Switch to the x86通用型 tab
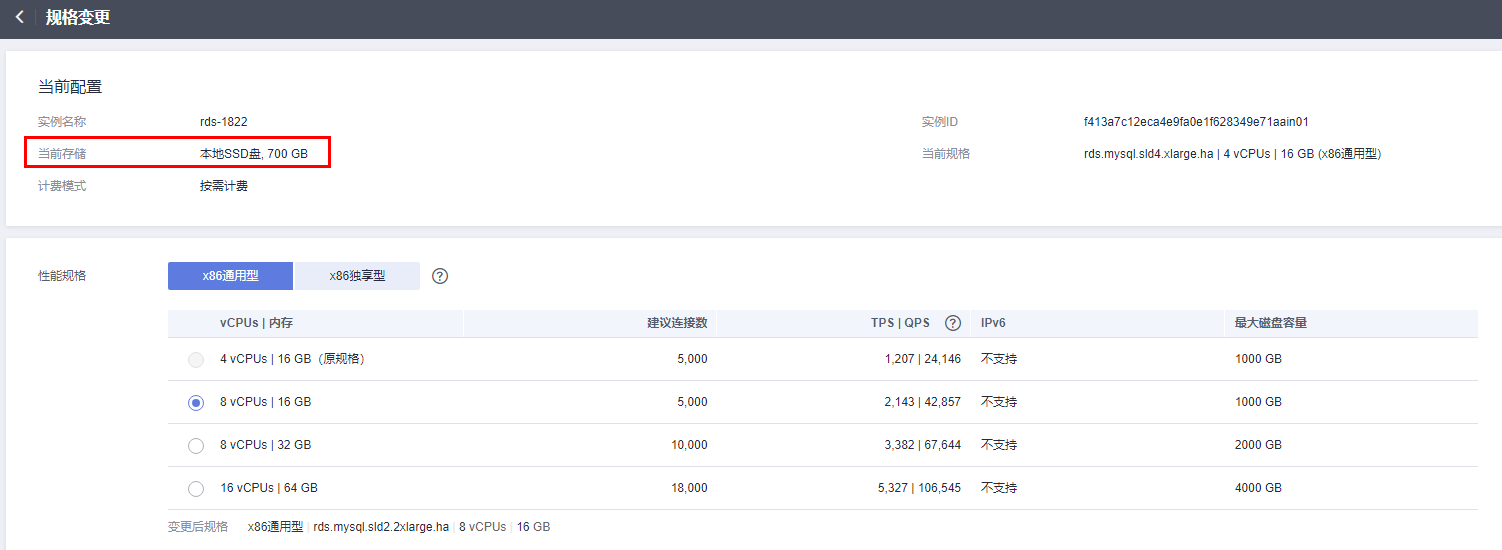 pos(230,276)
